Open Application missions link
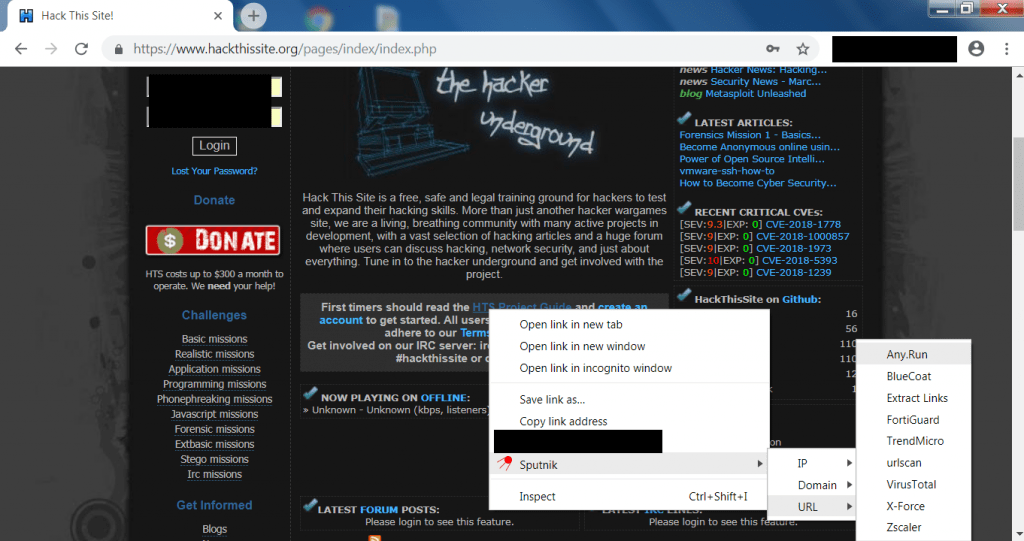 coord(214,369)
